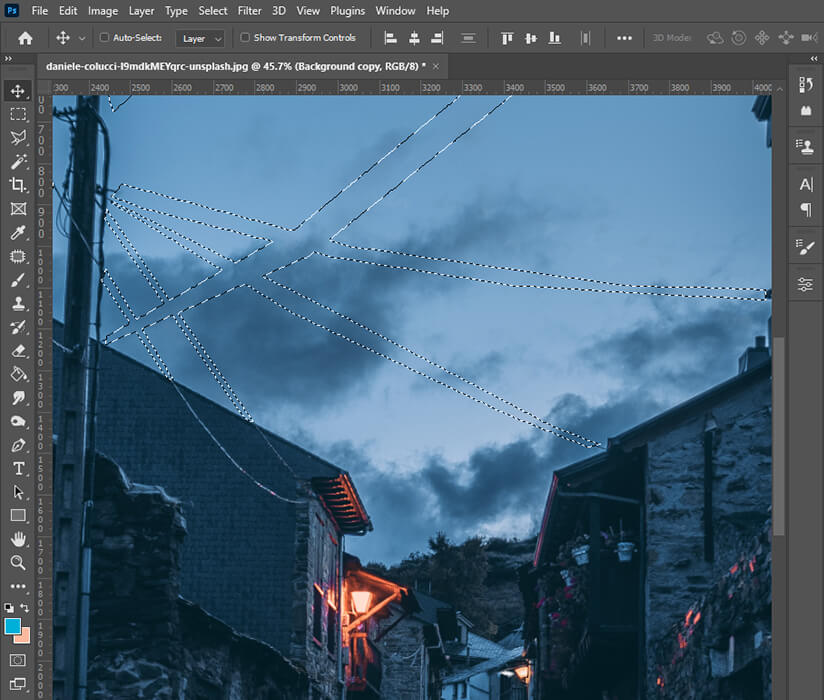824x700 pixels.
Task: Go to Home screen icon
Action: click(x=25, y=38)
